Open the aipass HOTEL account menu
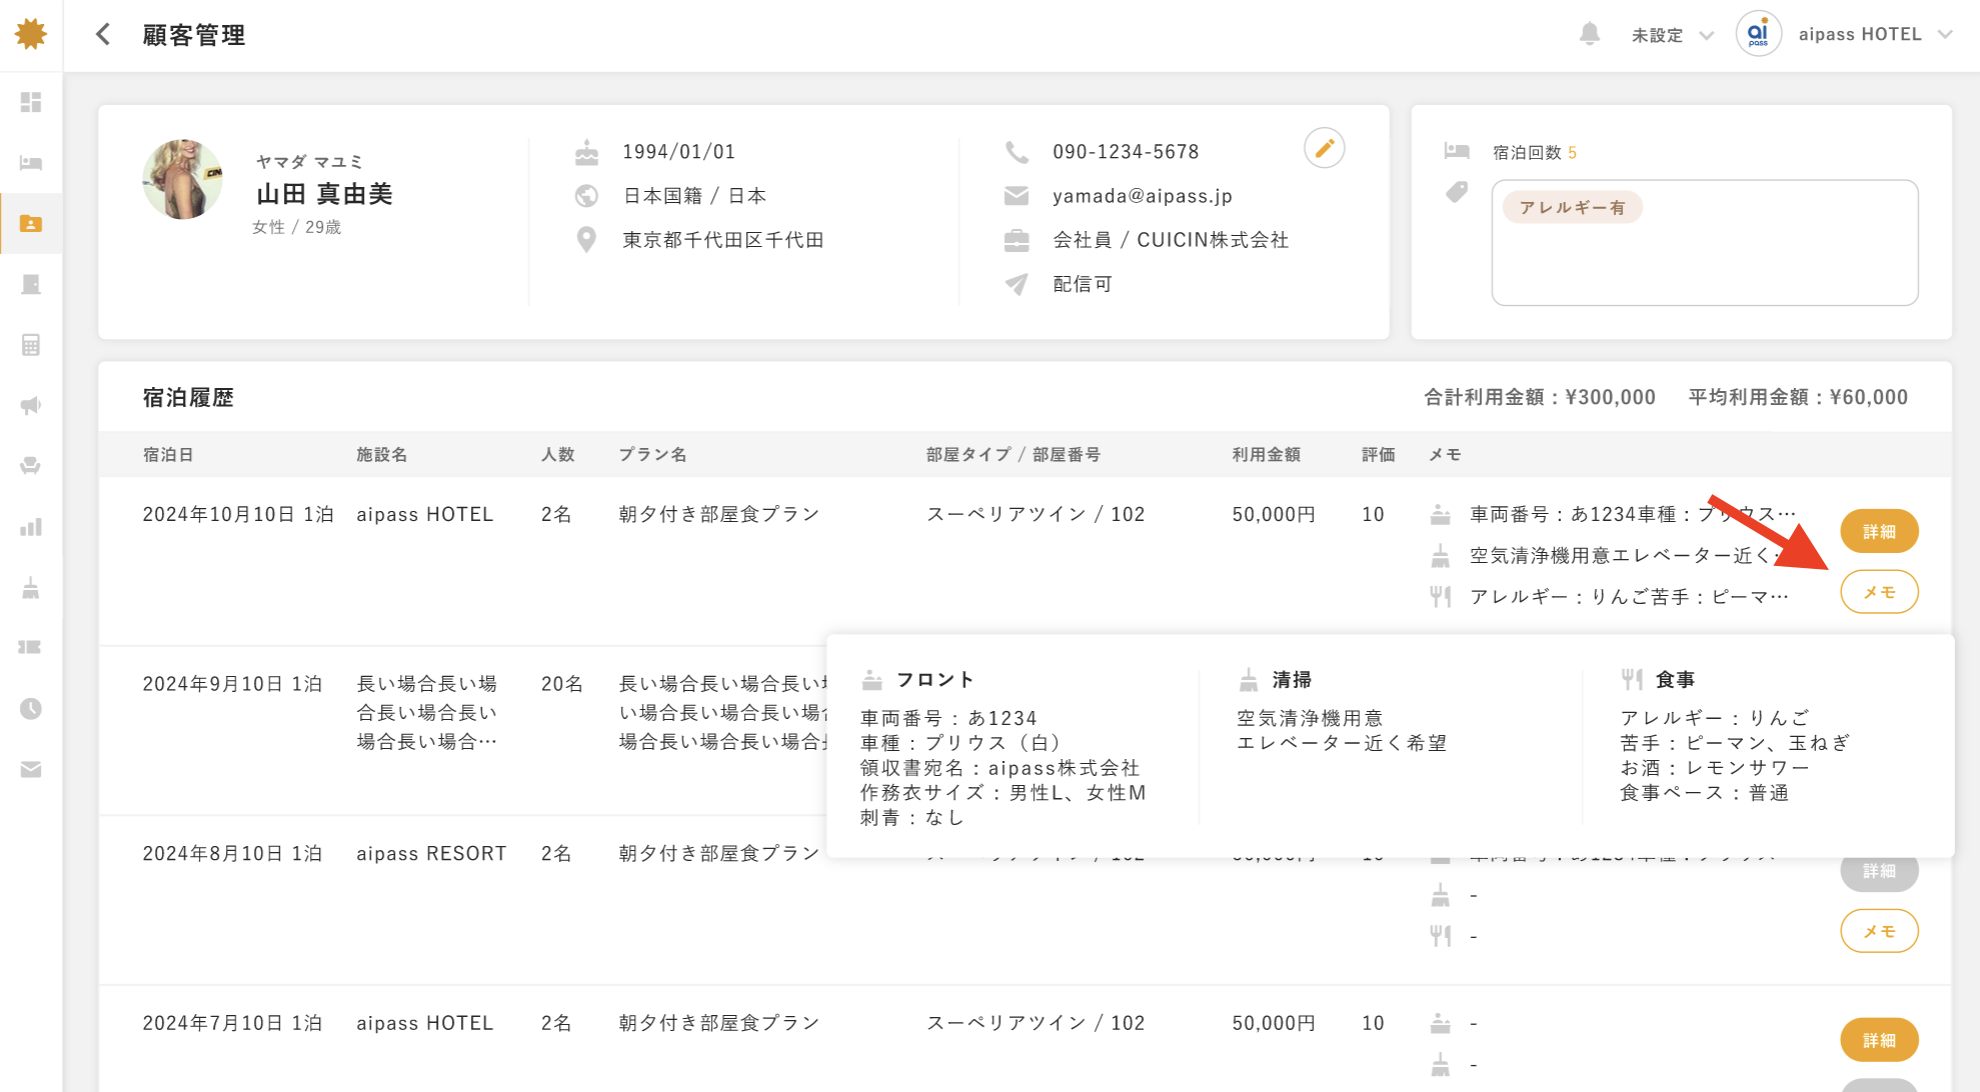Image resolution: width=1980 pixels, height=1092 pixels. [1875, 35]
